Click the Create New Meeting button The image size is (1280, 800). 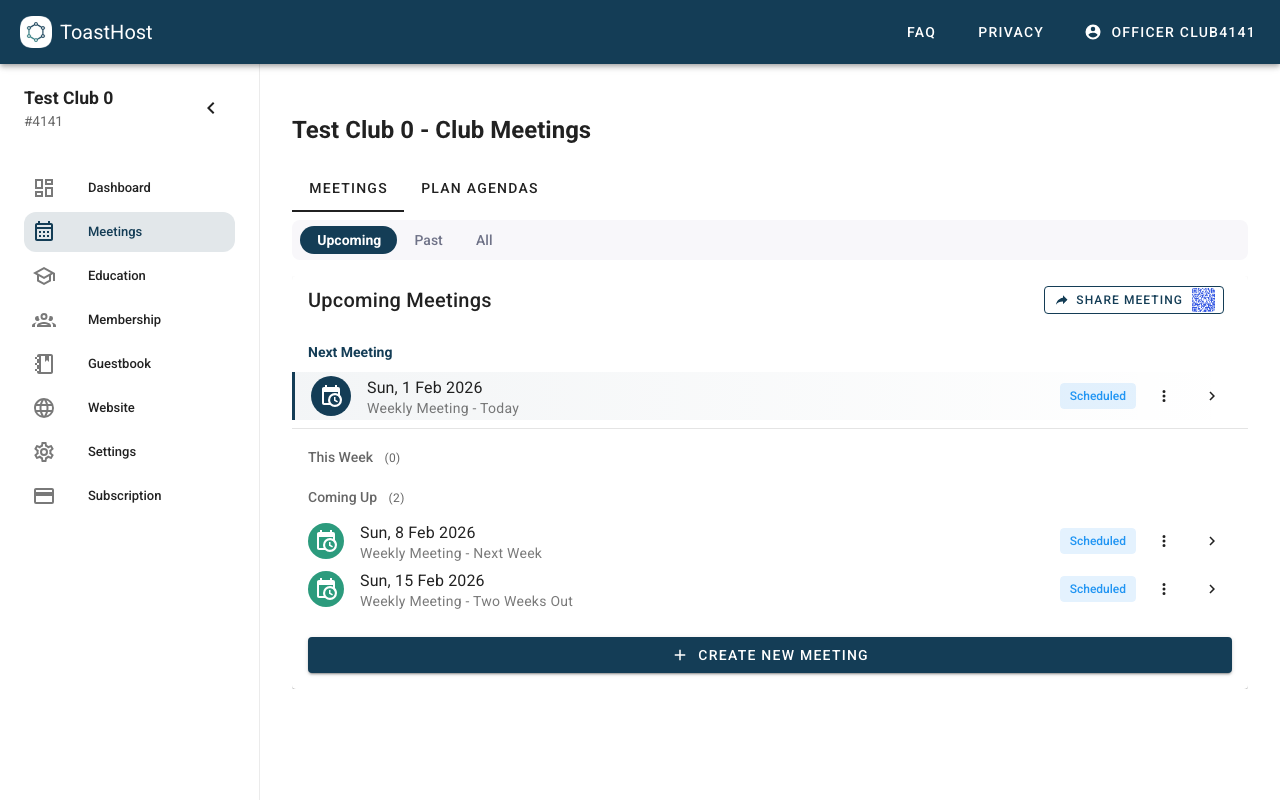pos(770,655)
